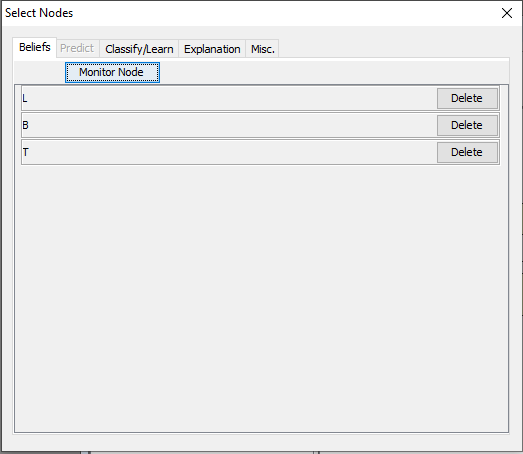Remove node B using its Delete button
The image size is (523, 454).
point(467,125)
